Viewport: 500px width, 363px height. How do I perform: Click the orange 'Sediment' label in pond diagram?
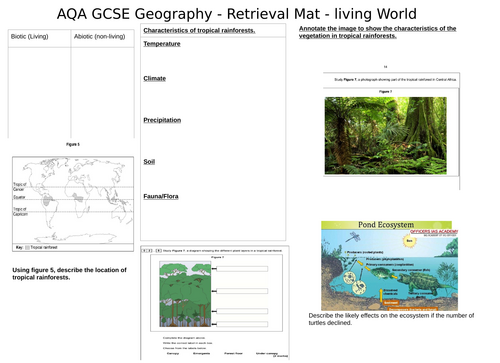coord(391,303)
